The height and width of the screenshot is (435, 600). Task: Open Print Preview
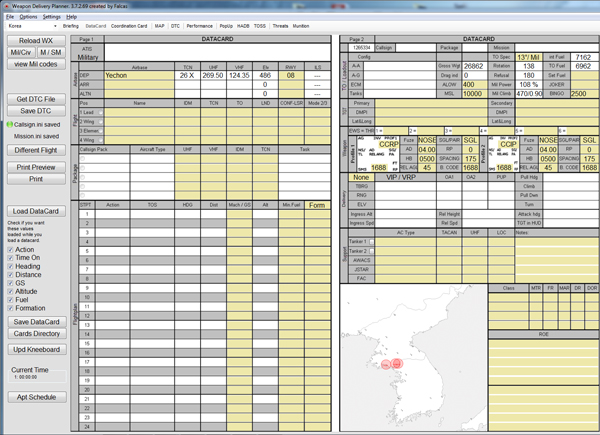click(x=36, y=167)
